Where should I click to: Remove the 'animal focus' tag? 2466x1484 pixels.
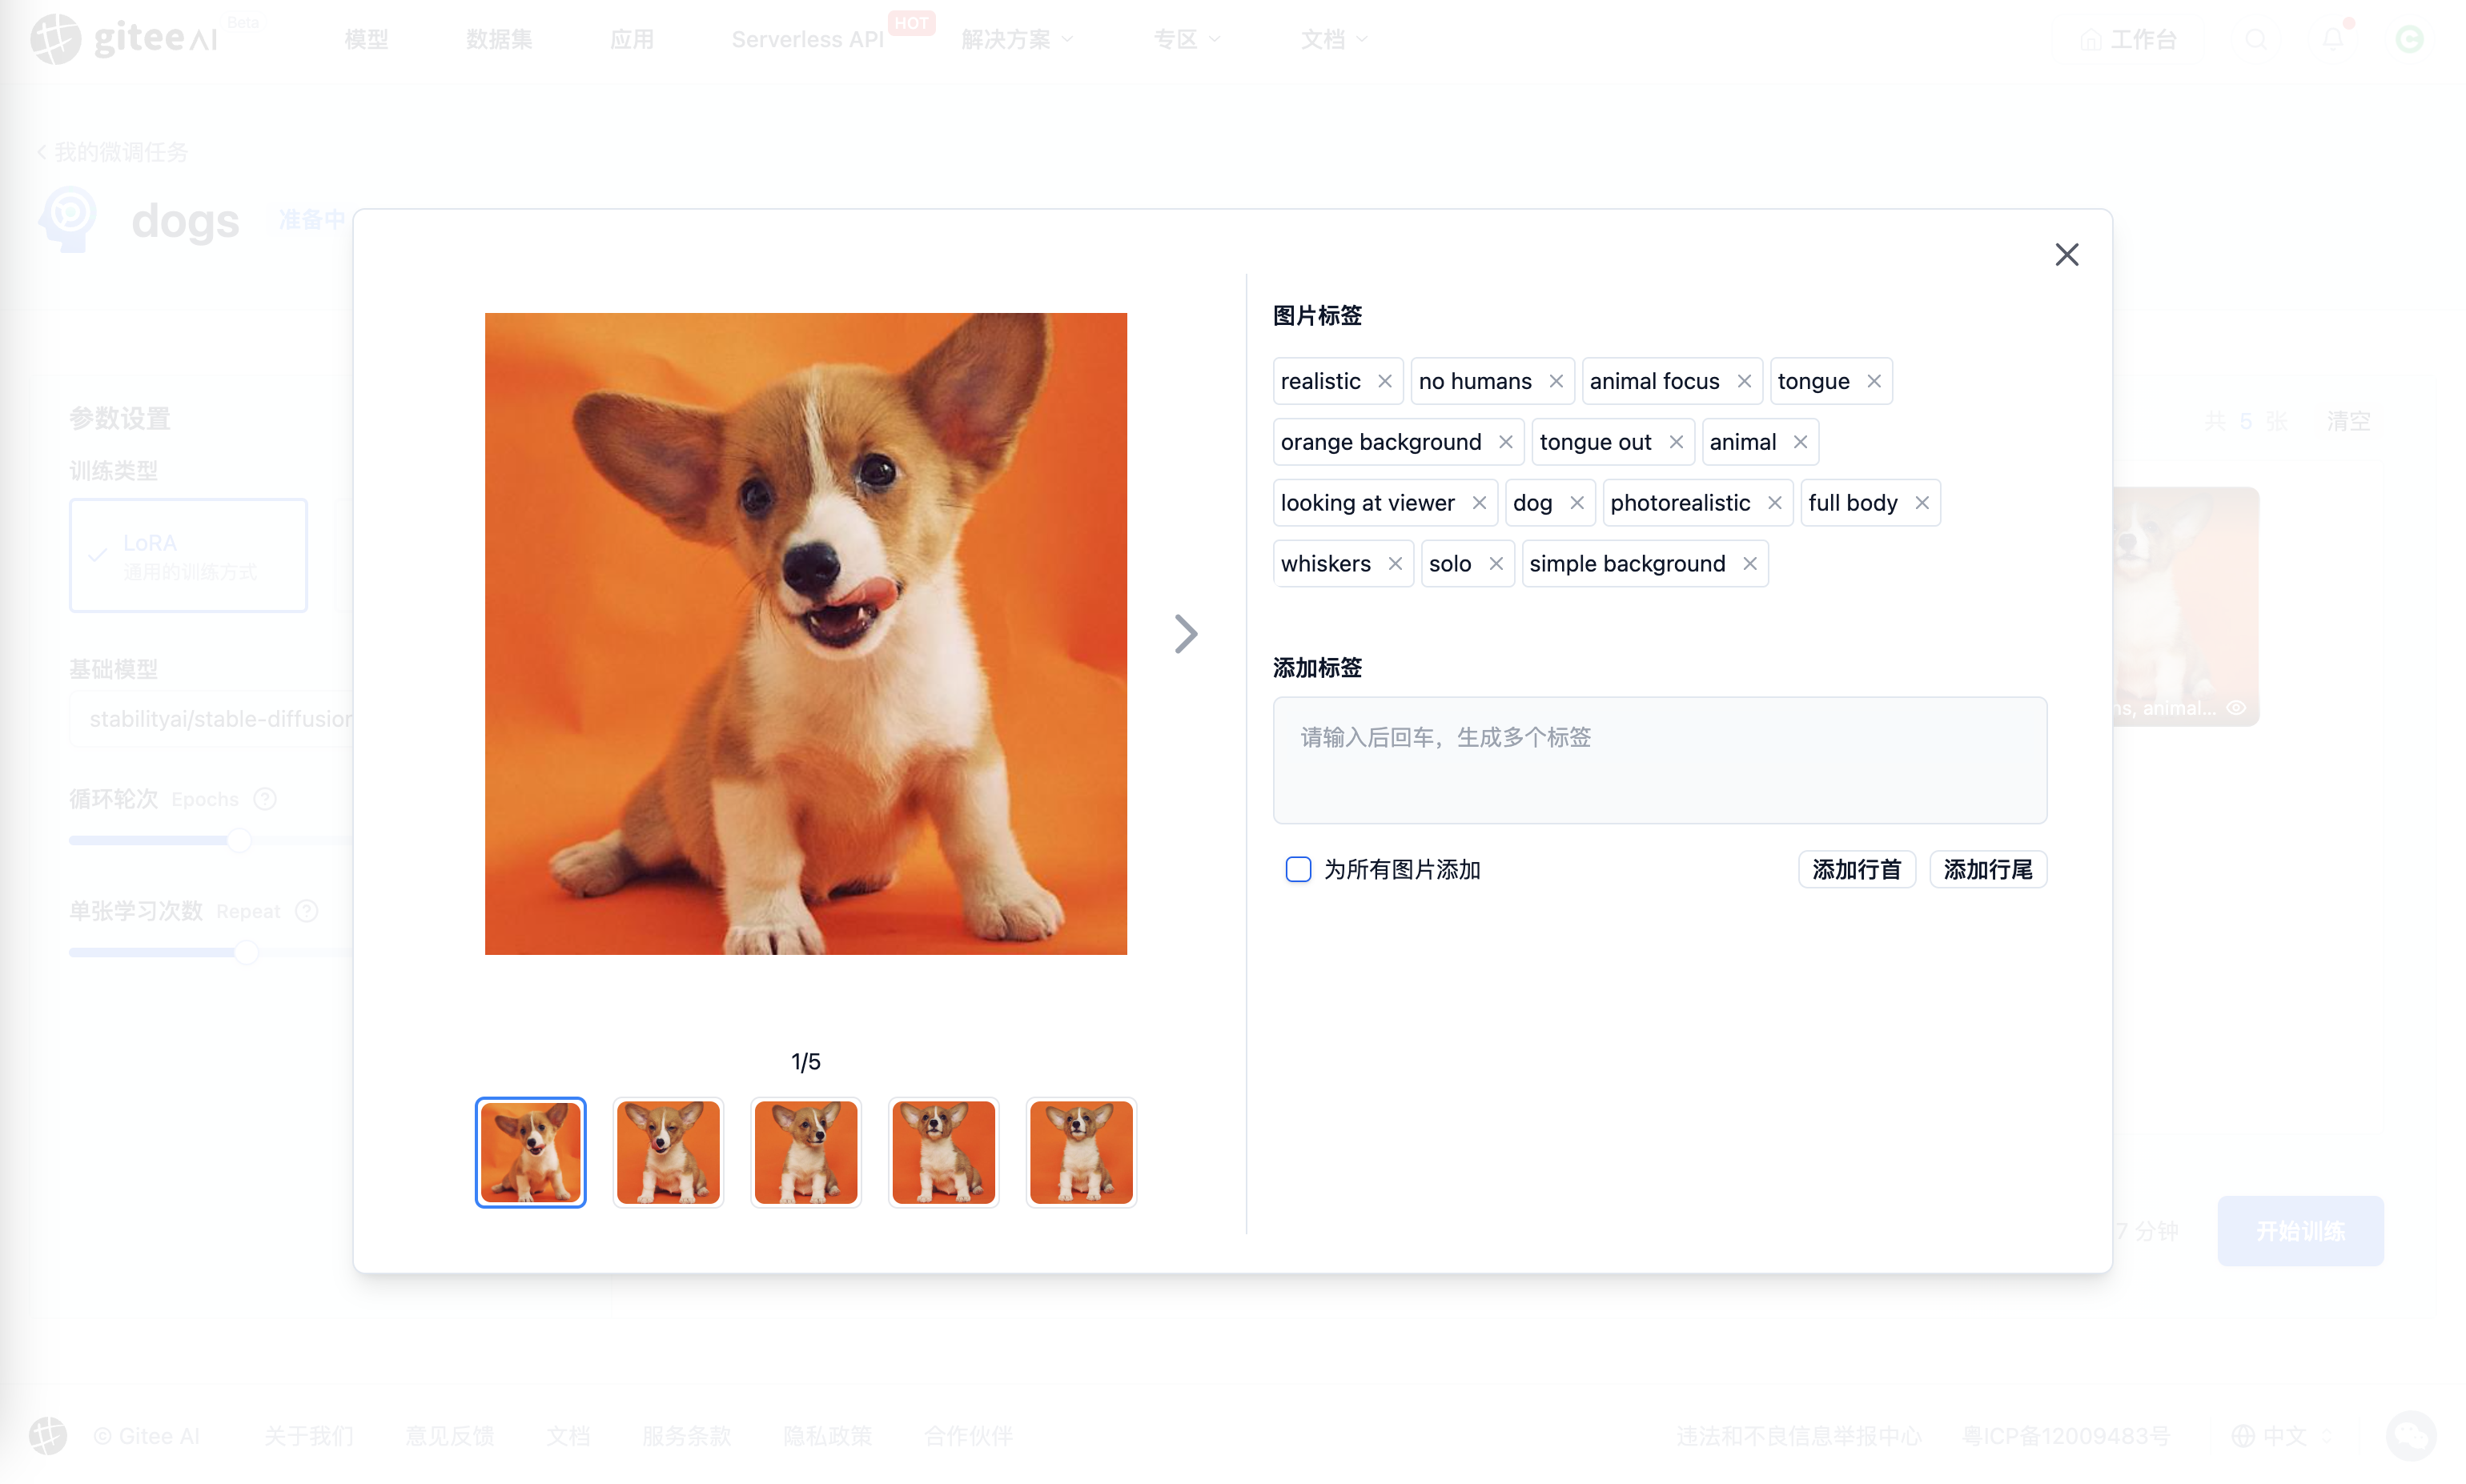click(1743, 381)
